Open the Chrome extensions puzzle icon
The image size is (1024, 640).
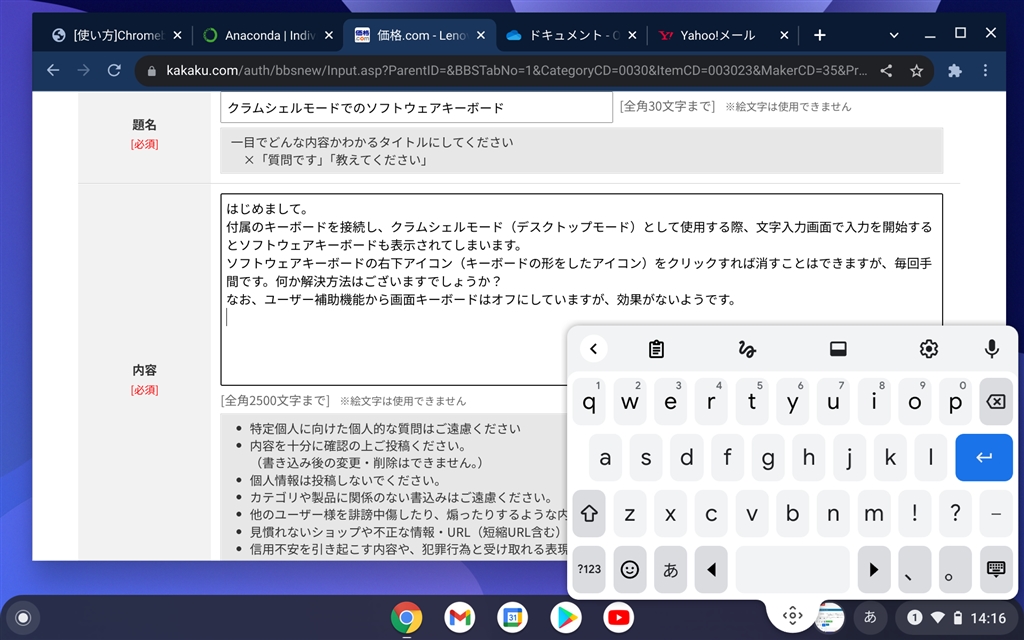coord(955,71)
